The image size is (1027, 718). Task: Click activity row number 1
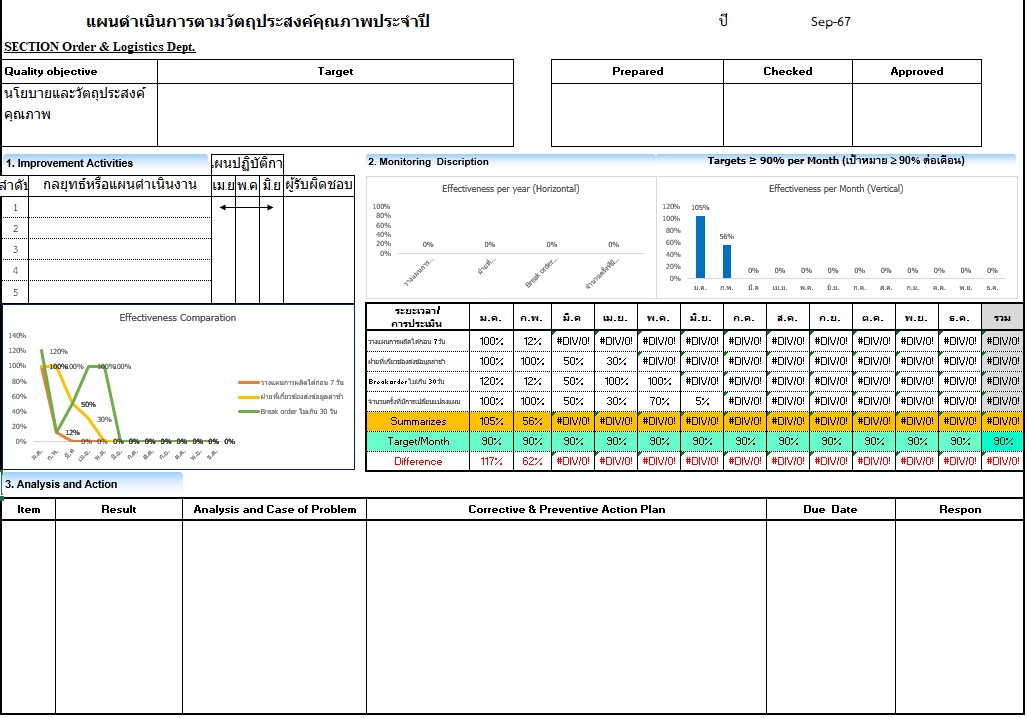pyautogui.click(x=15, y=208)
